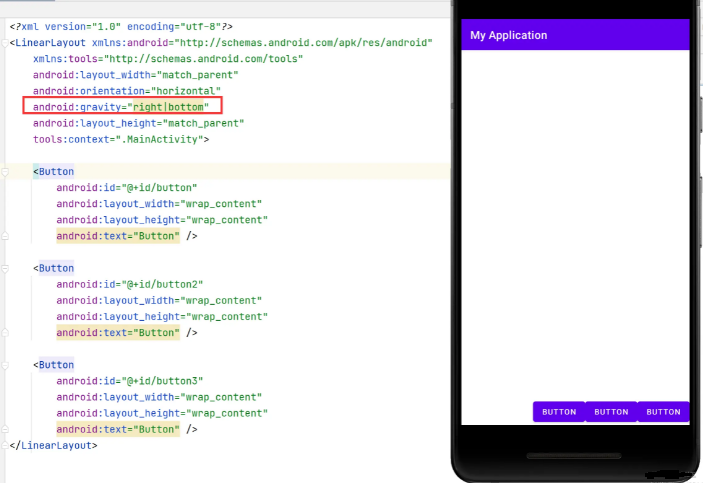Place cursor on the xml version declaration line
The height and width of the screenshot is (483, 703).
coord(121,26)
